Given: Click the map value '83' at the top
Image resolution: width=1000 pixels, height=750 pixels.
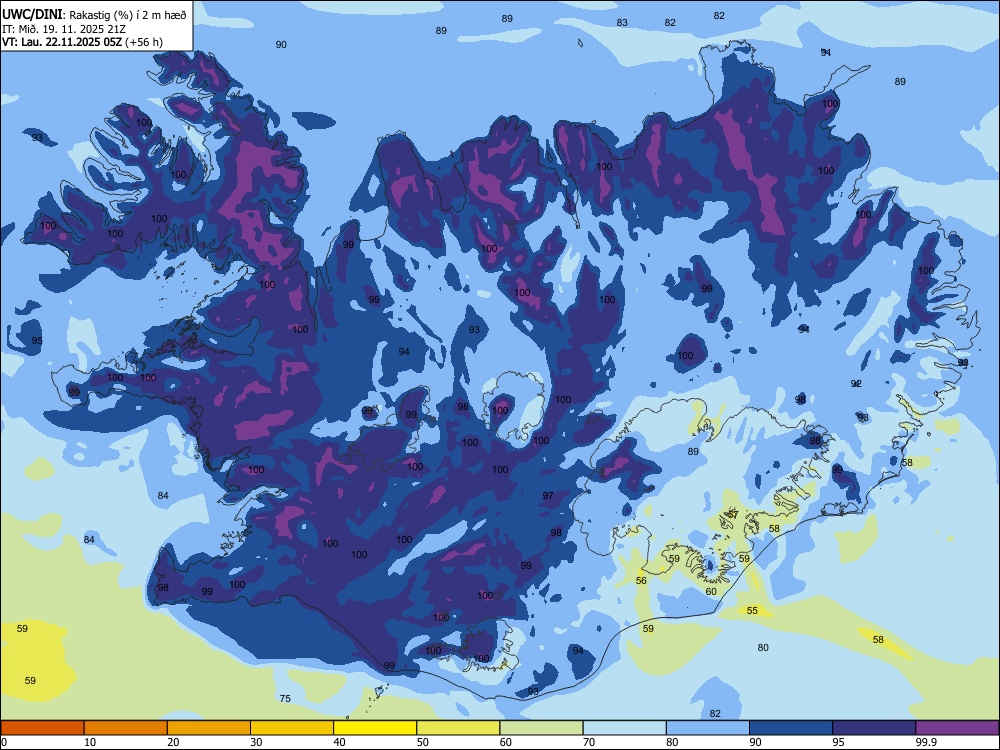Looking at the screenshot, I should coord(622,22).
